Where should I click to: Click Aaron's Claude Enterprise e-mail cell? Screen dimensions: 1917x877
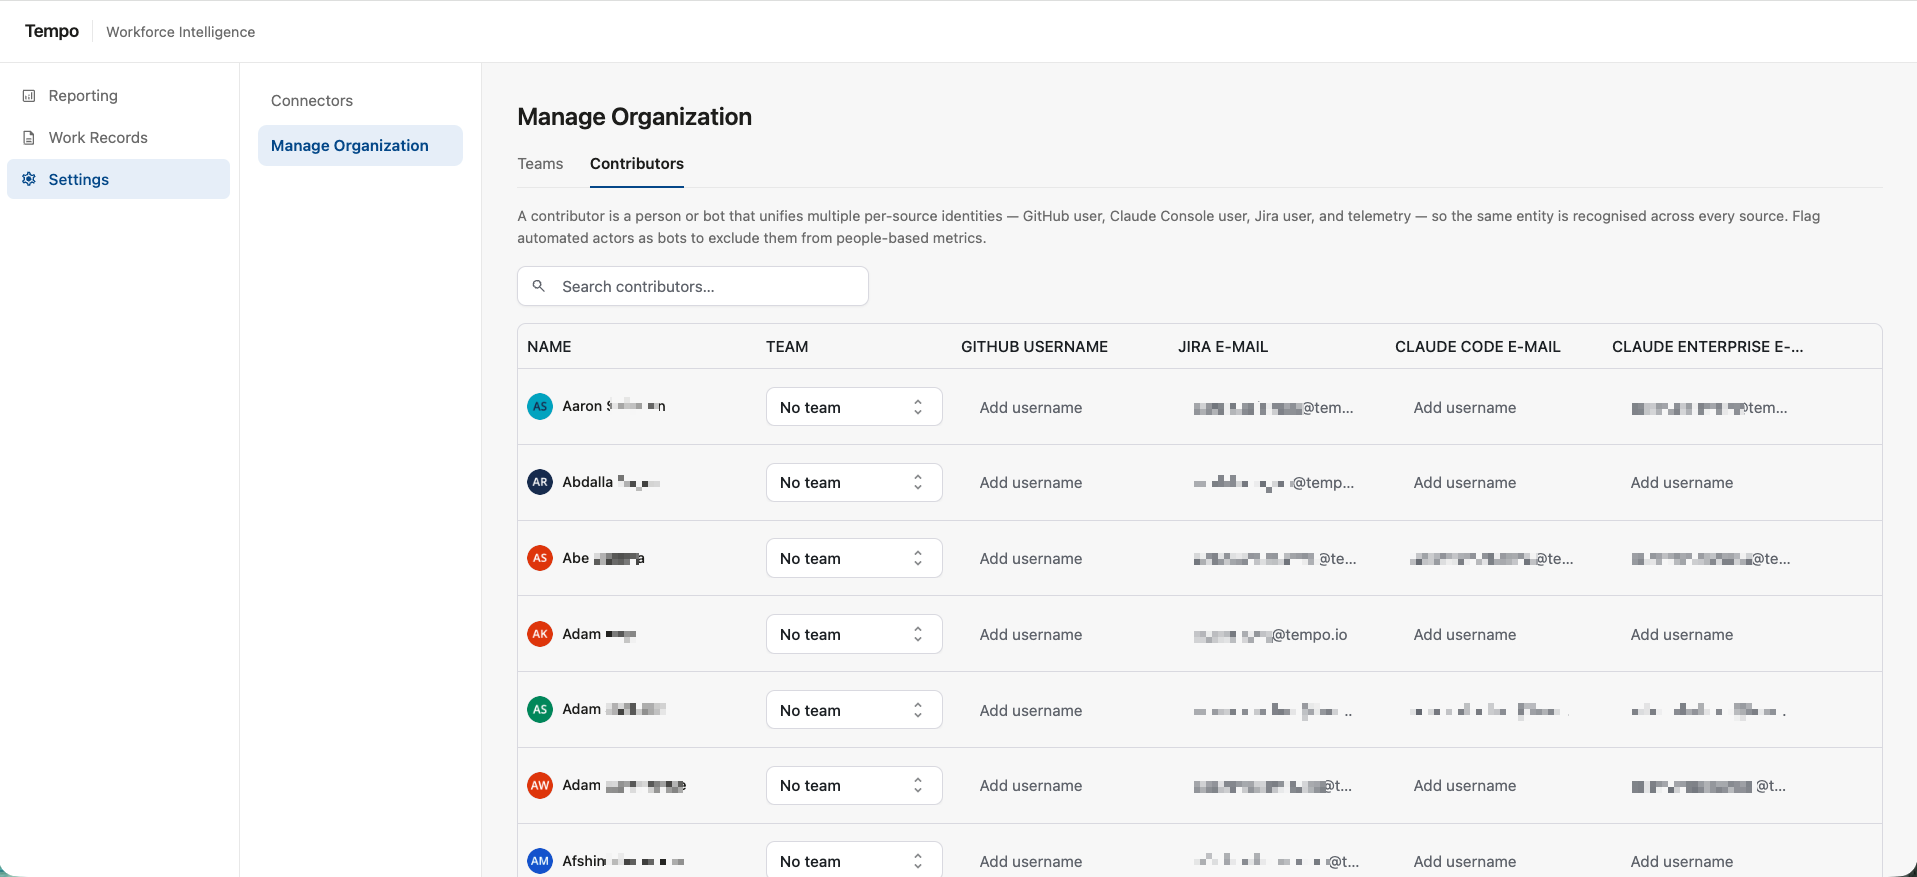[1710, 408]
